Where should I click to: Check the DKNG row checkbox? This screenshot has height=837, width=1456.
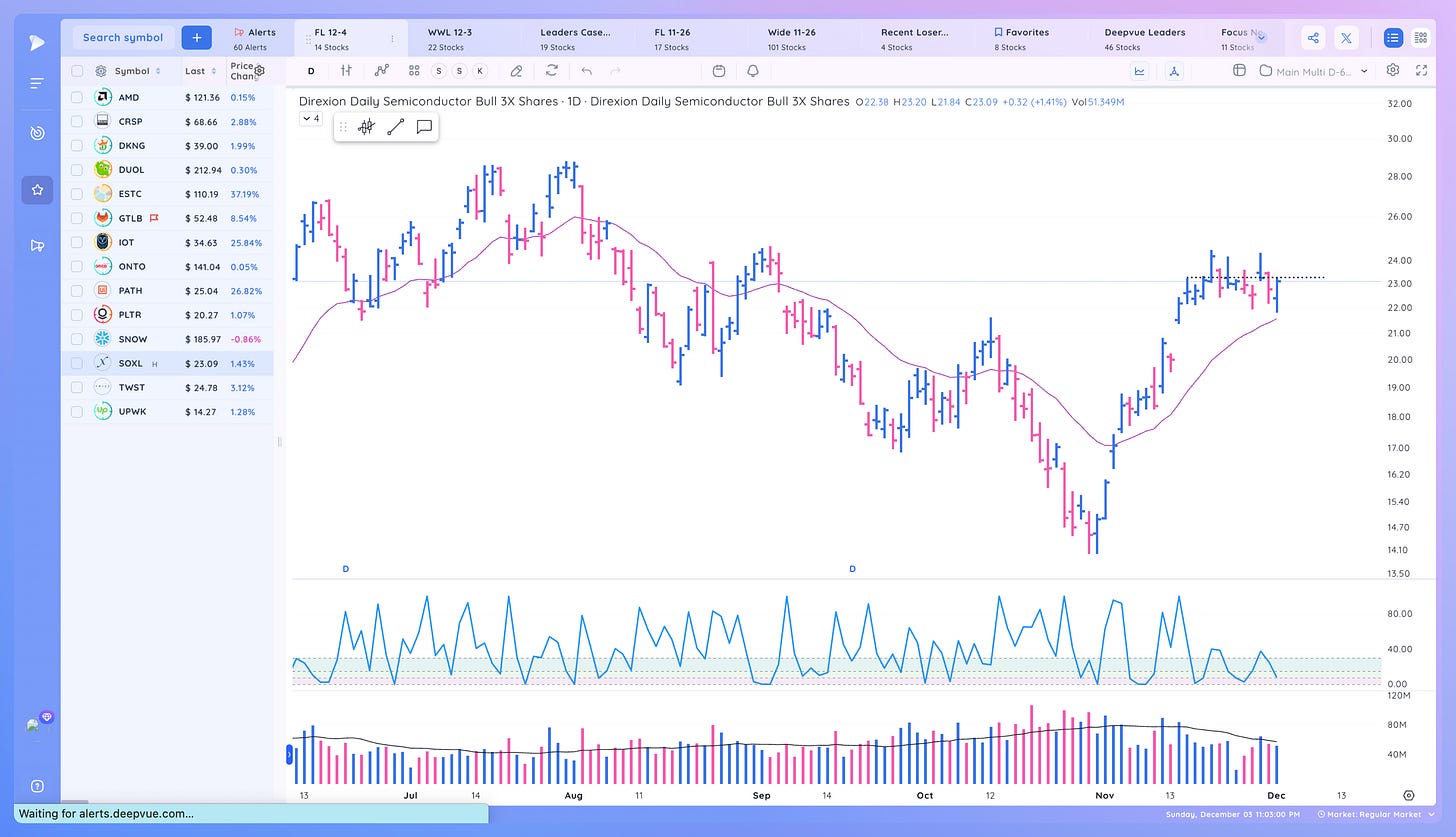coord(77,146)
